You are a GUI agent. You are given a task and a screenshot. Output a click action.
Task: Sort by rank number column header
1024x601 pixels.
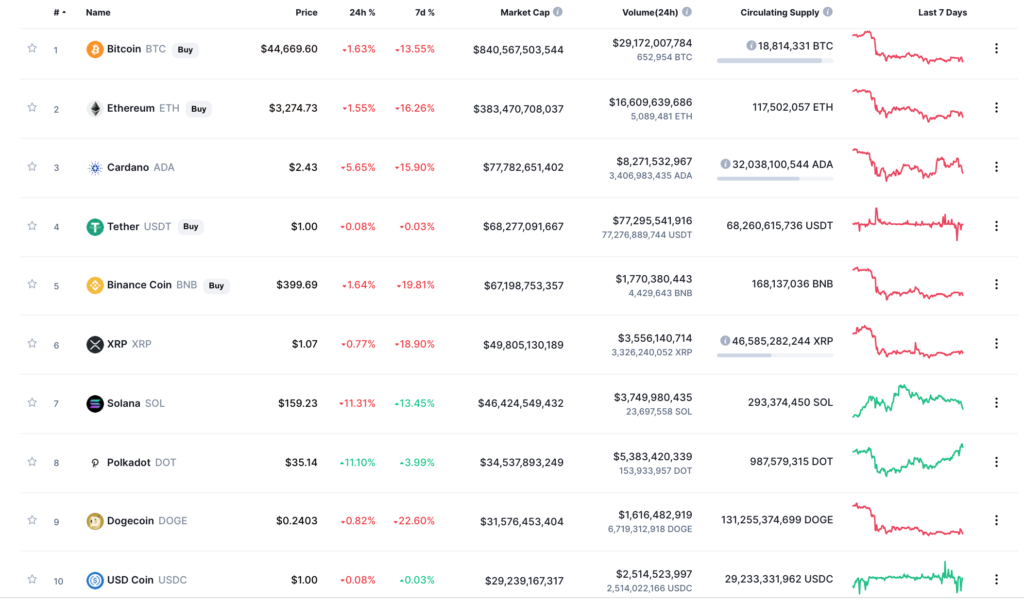[59, 12]
